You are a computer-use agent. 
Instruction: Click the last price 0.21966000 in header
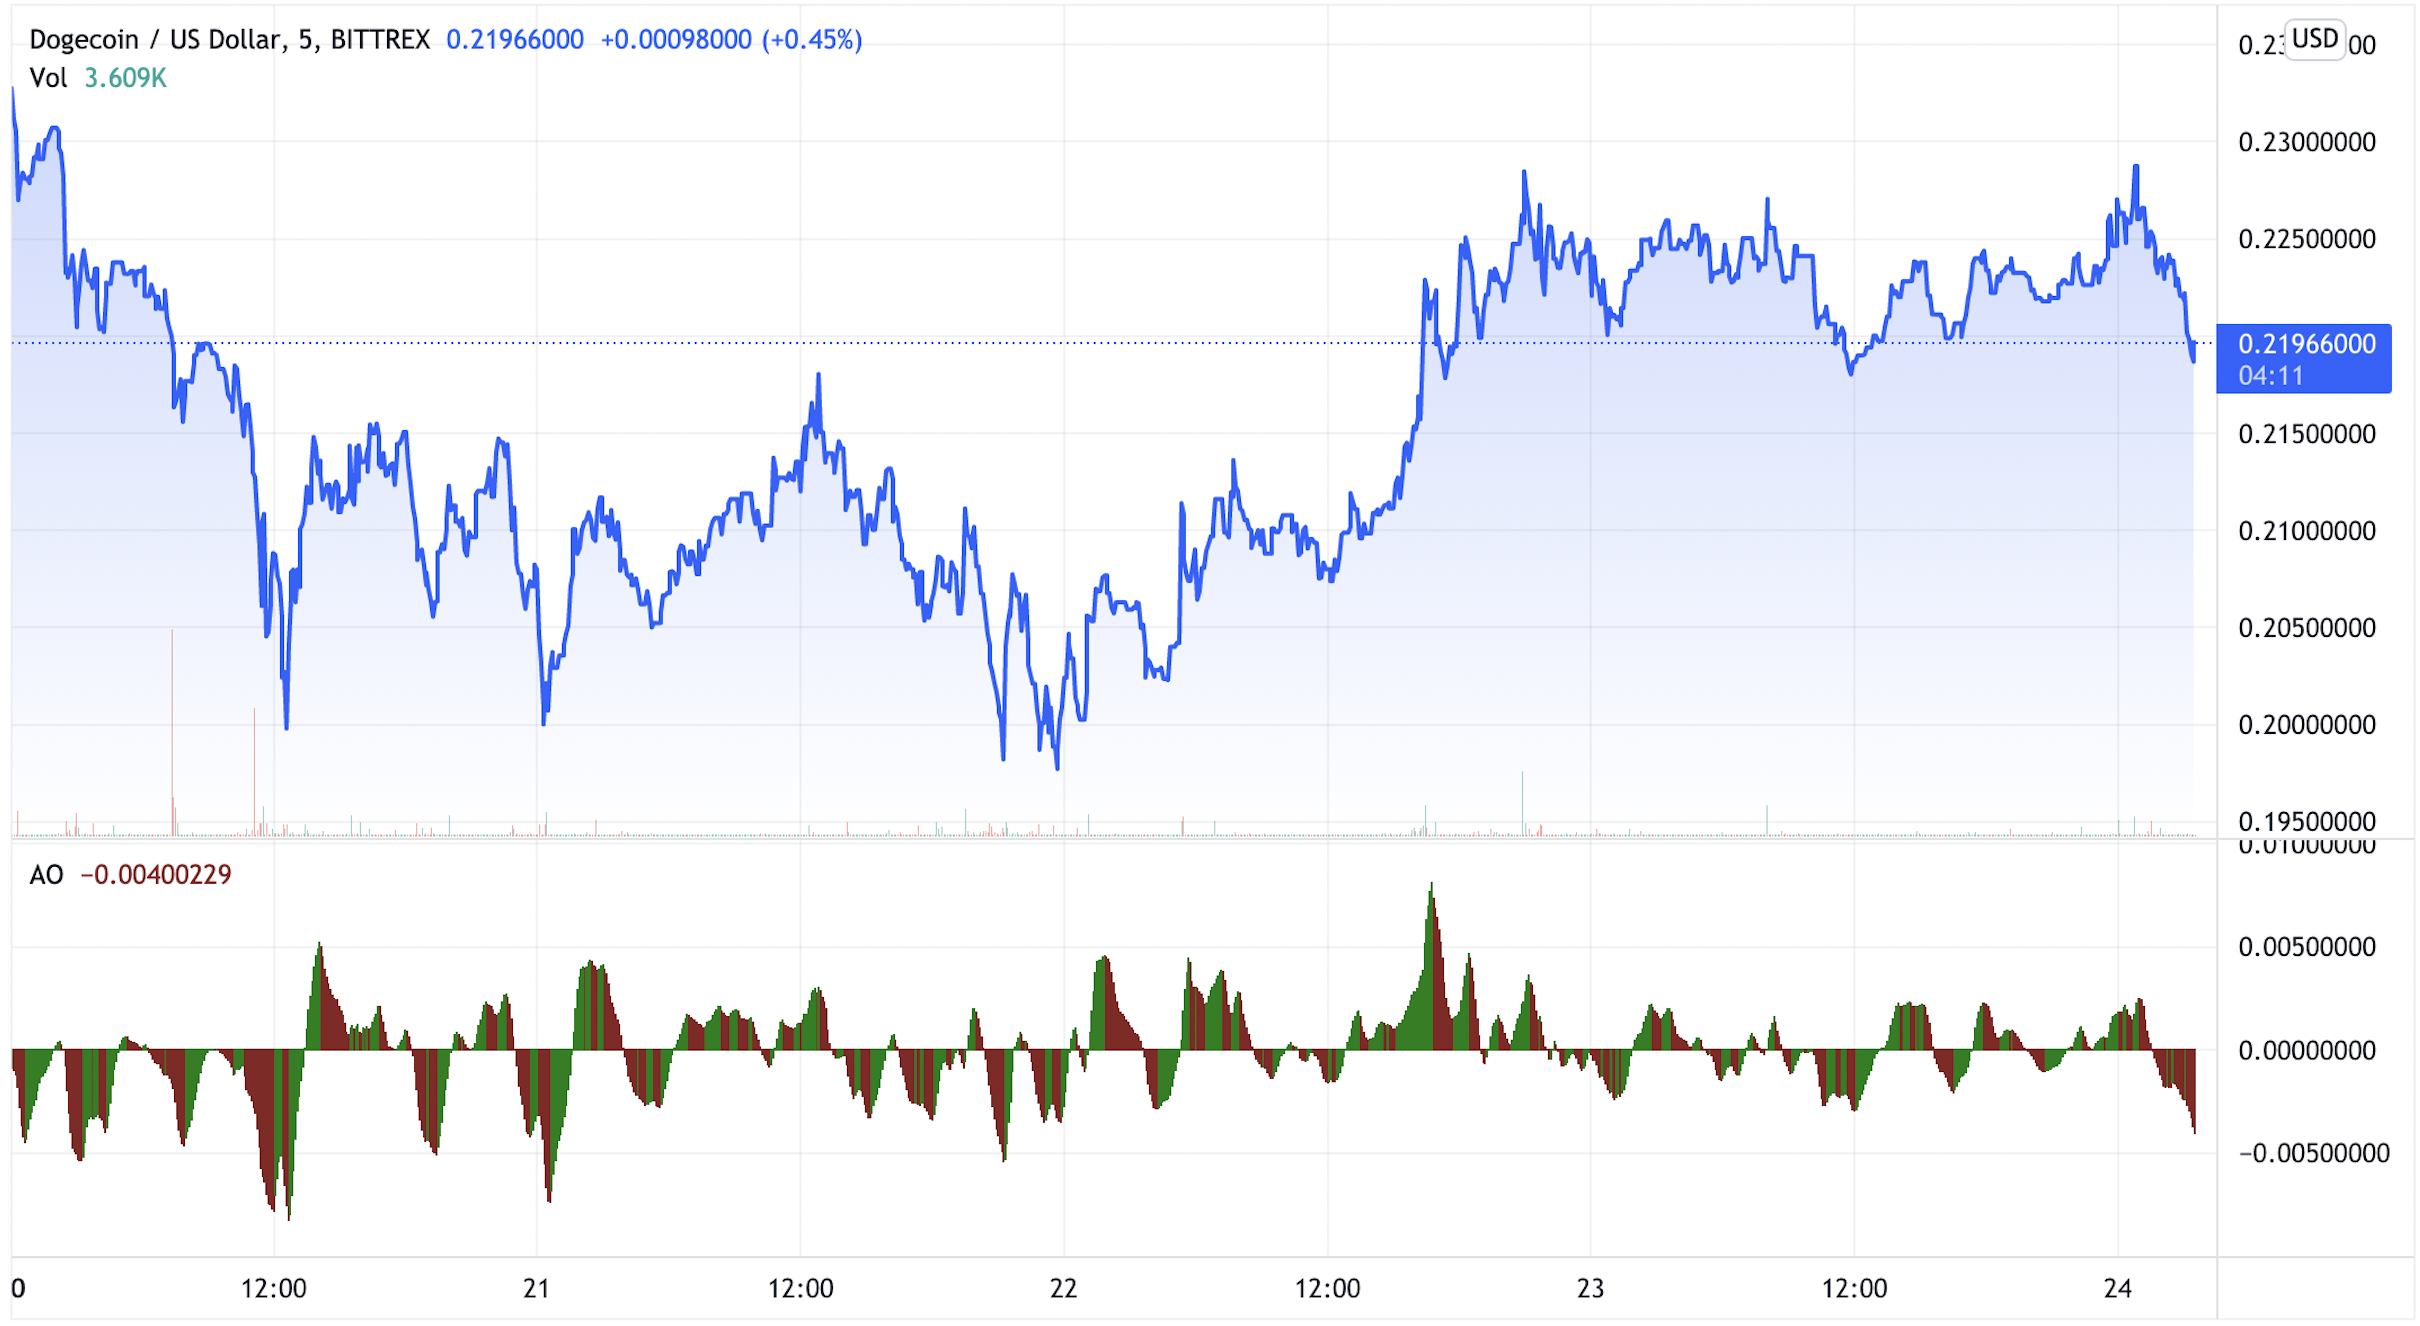(514, 40)
